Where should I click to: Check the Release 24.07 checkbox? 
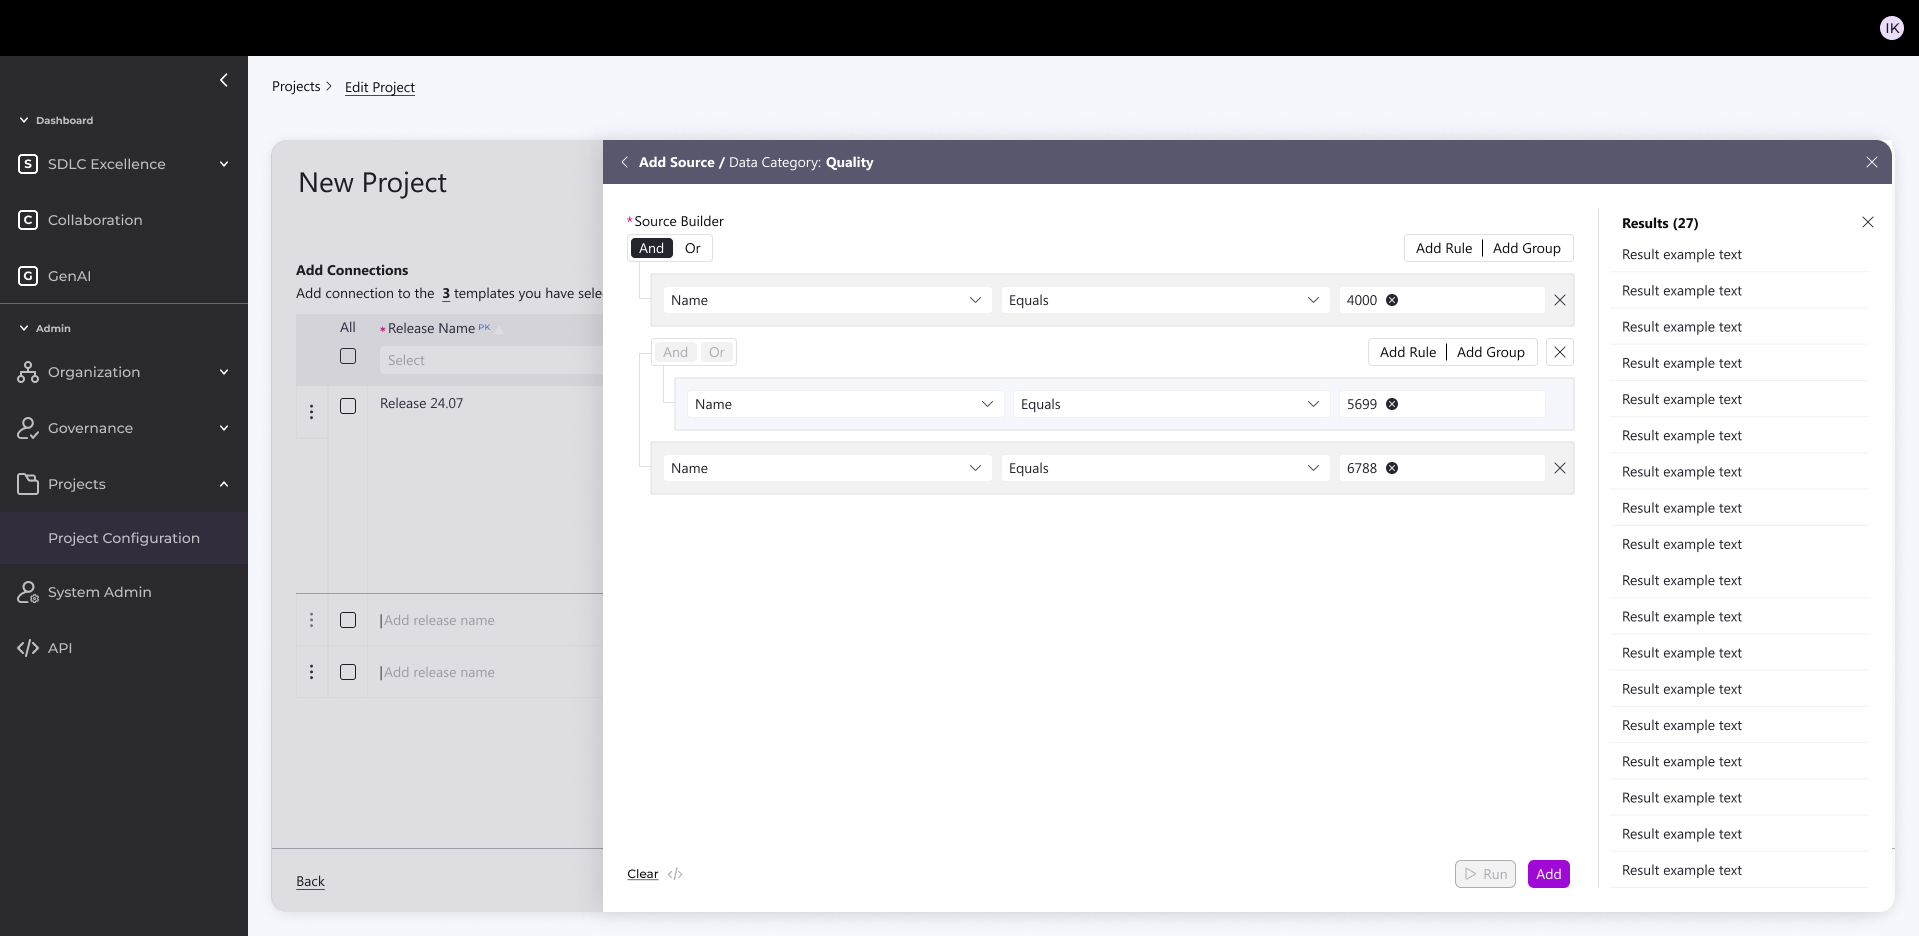[x=348, y=406]
